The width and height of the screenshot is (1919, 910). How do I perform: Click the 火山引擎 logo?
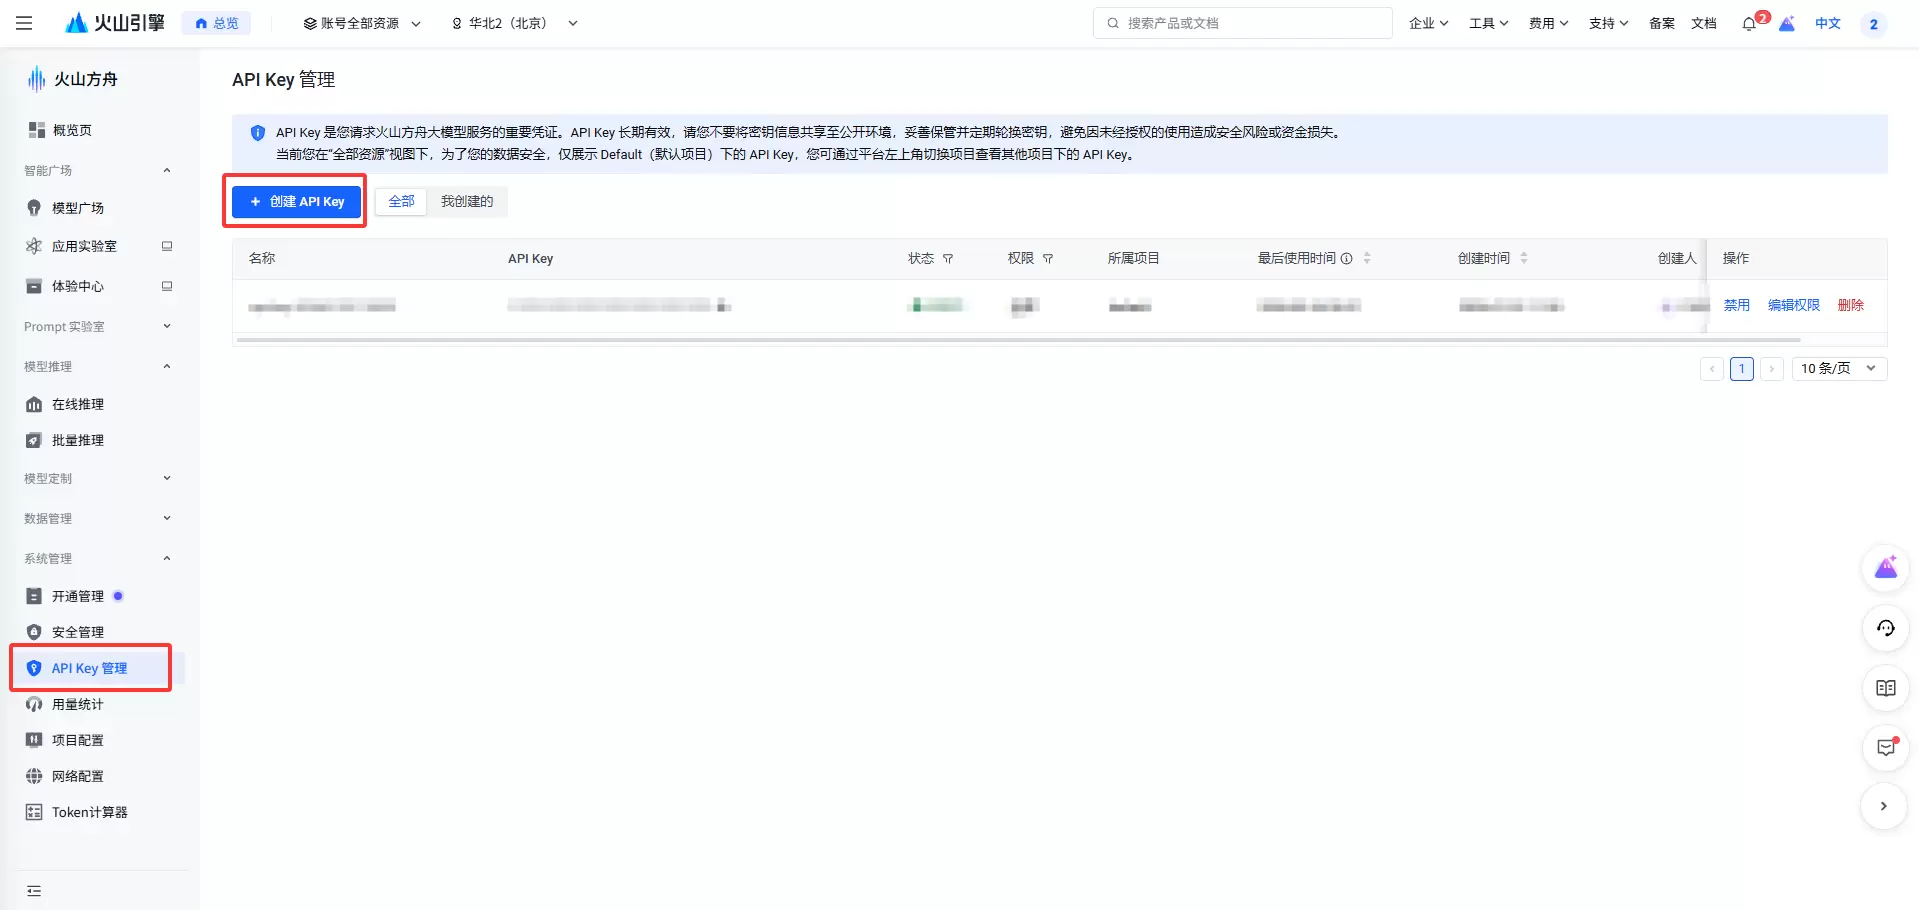tap(113, 22)
